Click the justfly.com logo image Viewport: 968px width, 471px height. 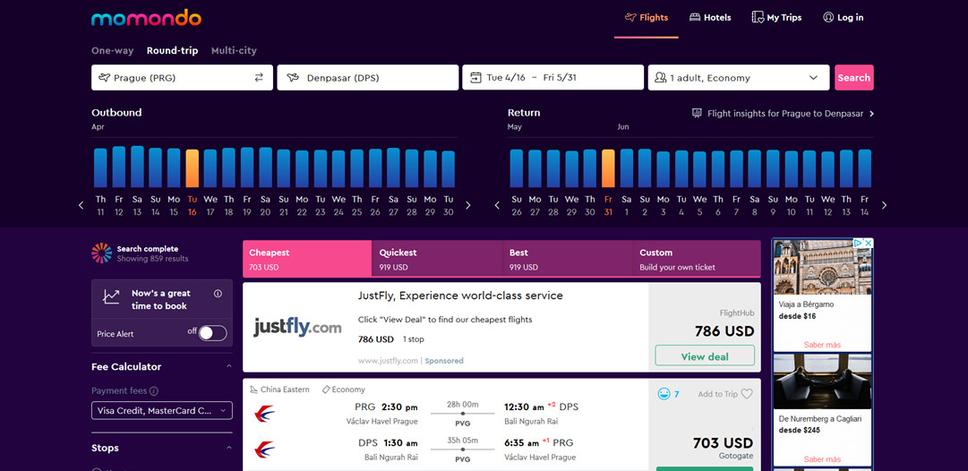point(297,327)
